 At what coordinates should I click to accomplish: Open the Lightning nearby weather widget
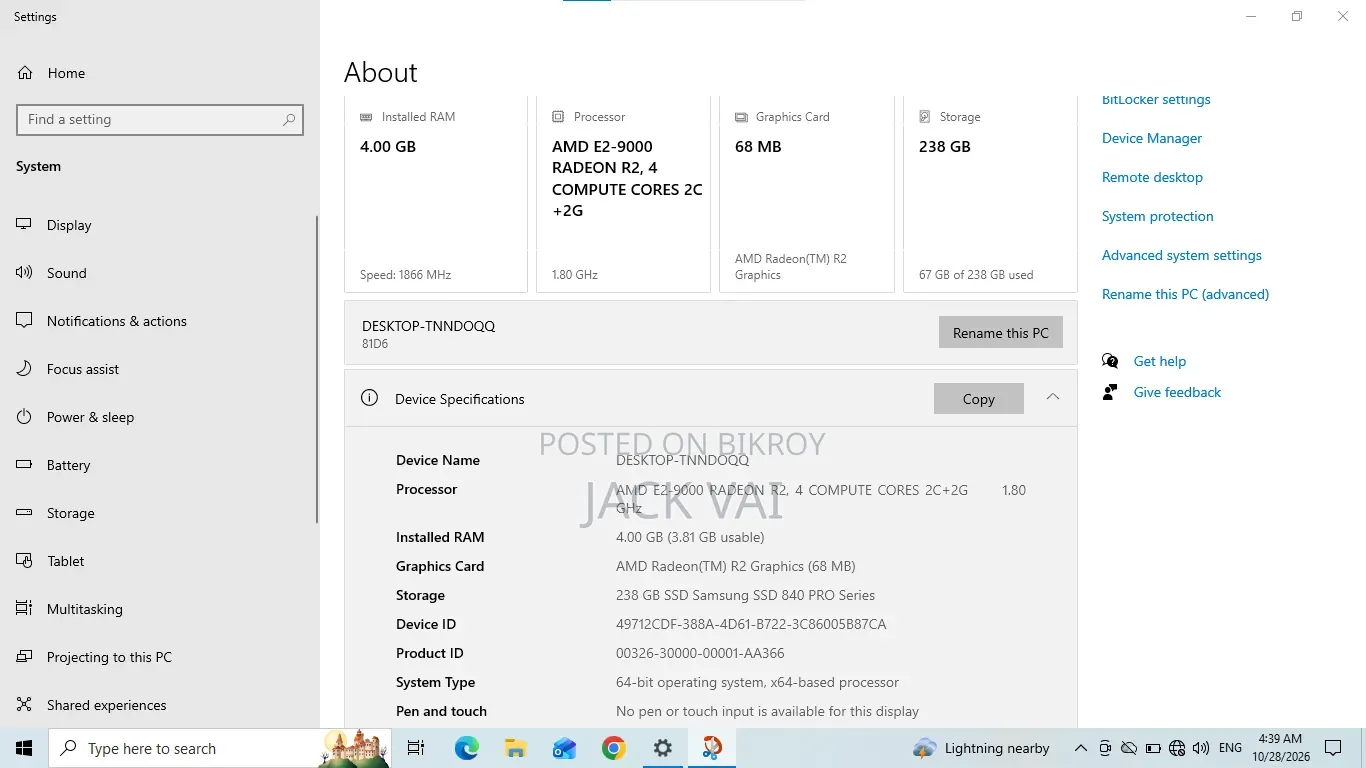(981, 748)
